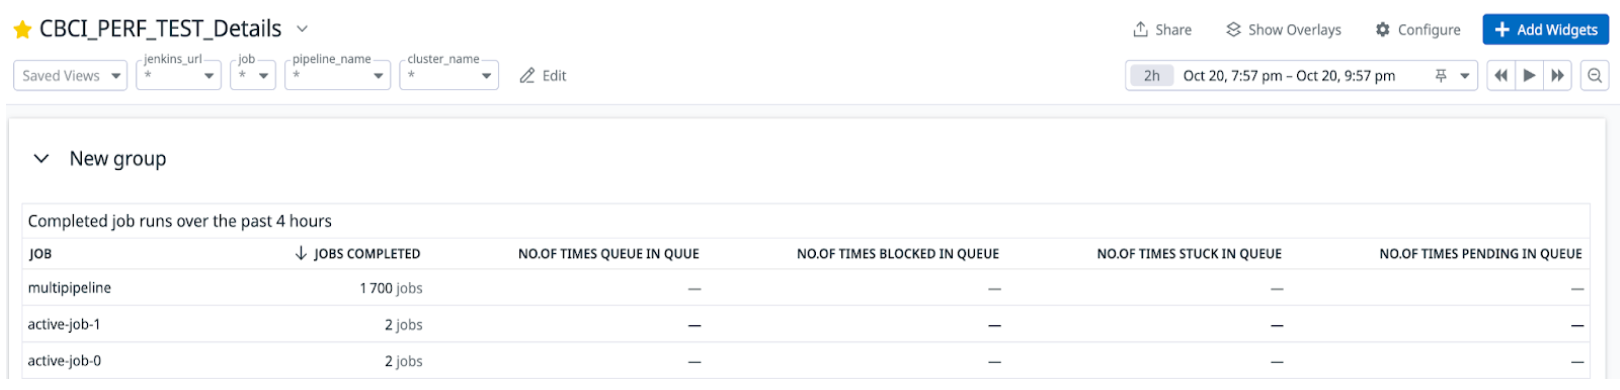1620x390 pixels.
Task: Step the time range forward
Action: coord(1557,76)
